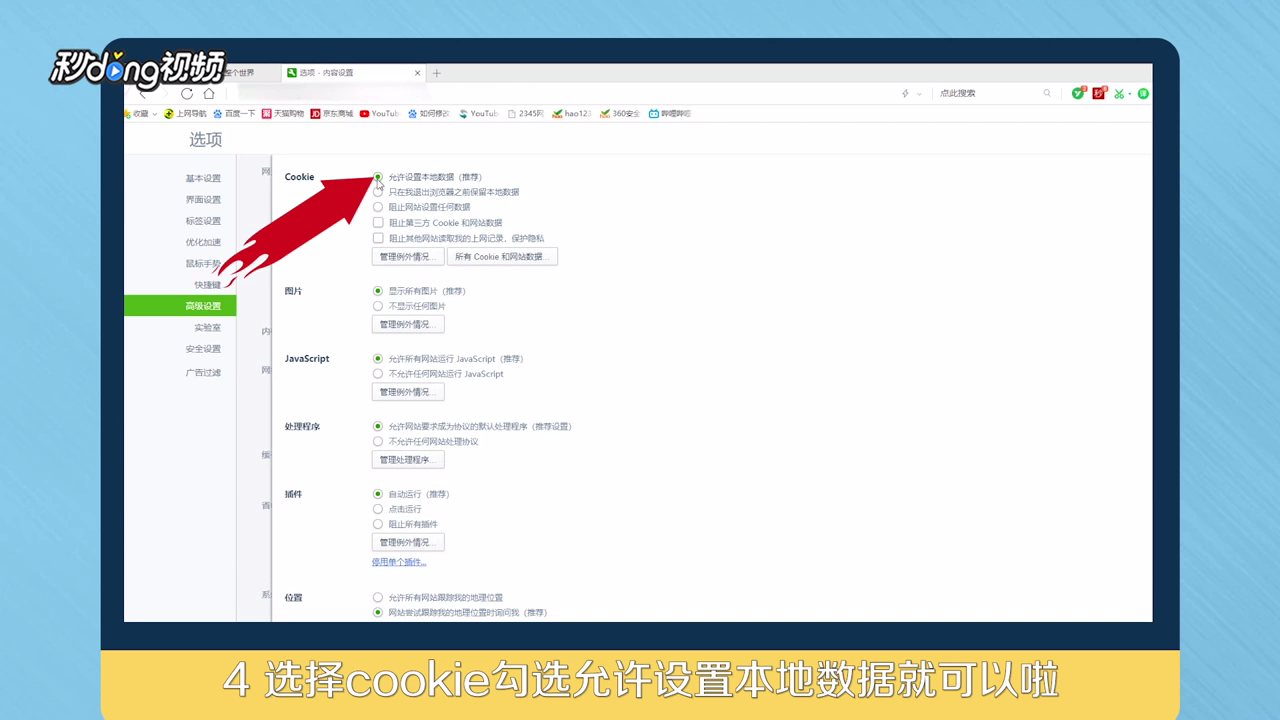This screenshot has height=720, width=1280.
Task: Expand the 收藏 bookmarks dropdown arrow
Action: click(x=154, y=114)
